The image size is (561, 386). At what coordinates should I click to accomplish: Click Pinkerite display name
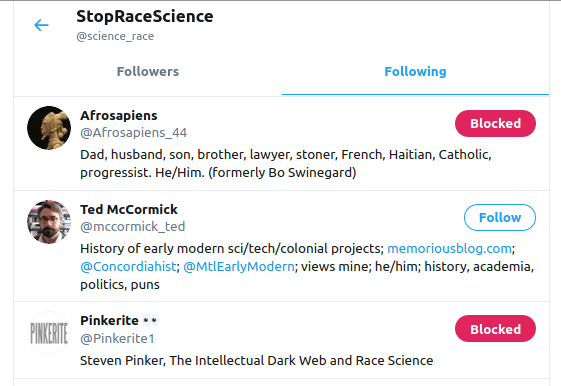tap(109, 321)
